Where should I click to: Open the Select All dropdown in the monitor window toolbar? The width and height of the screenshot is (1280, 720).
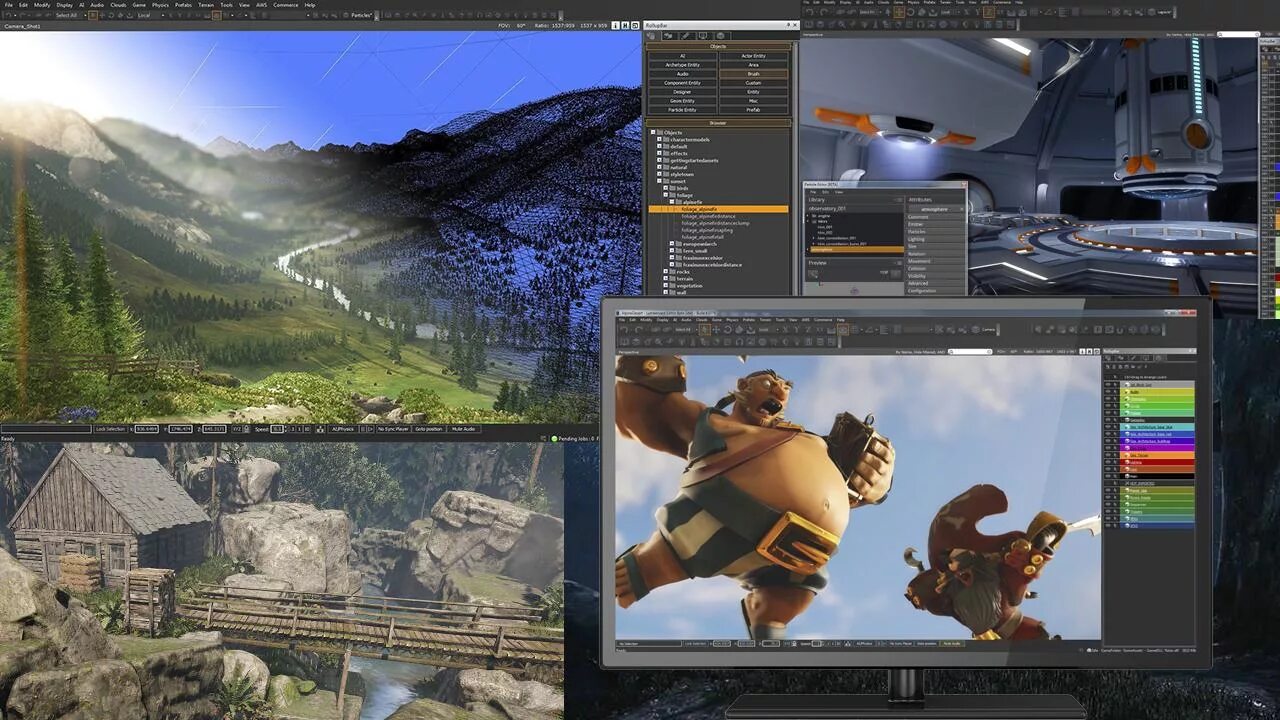point(685,329)
